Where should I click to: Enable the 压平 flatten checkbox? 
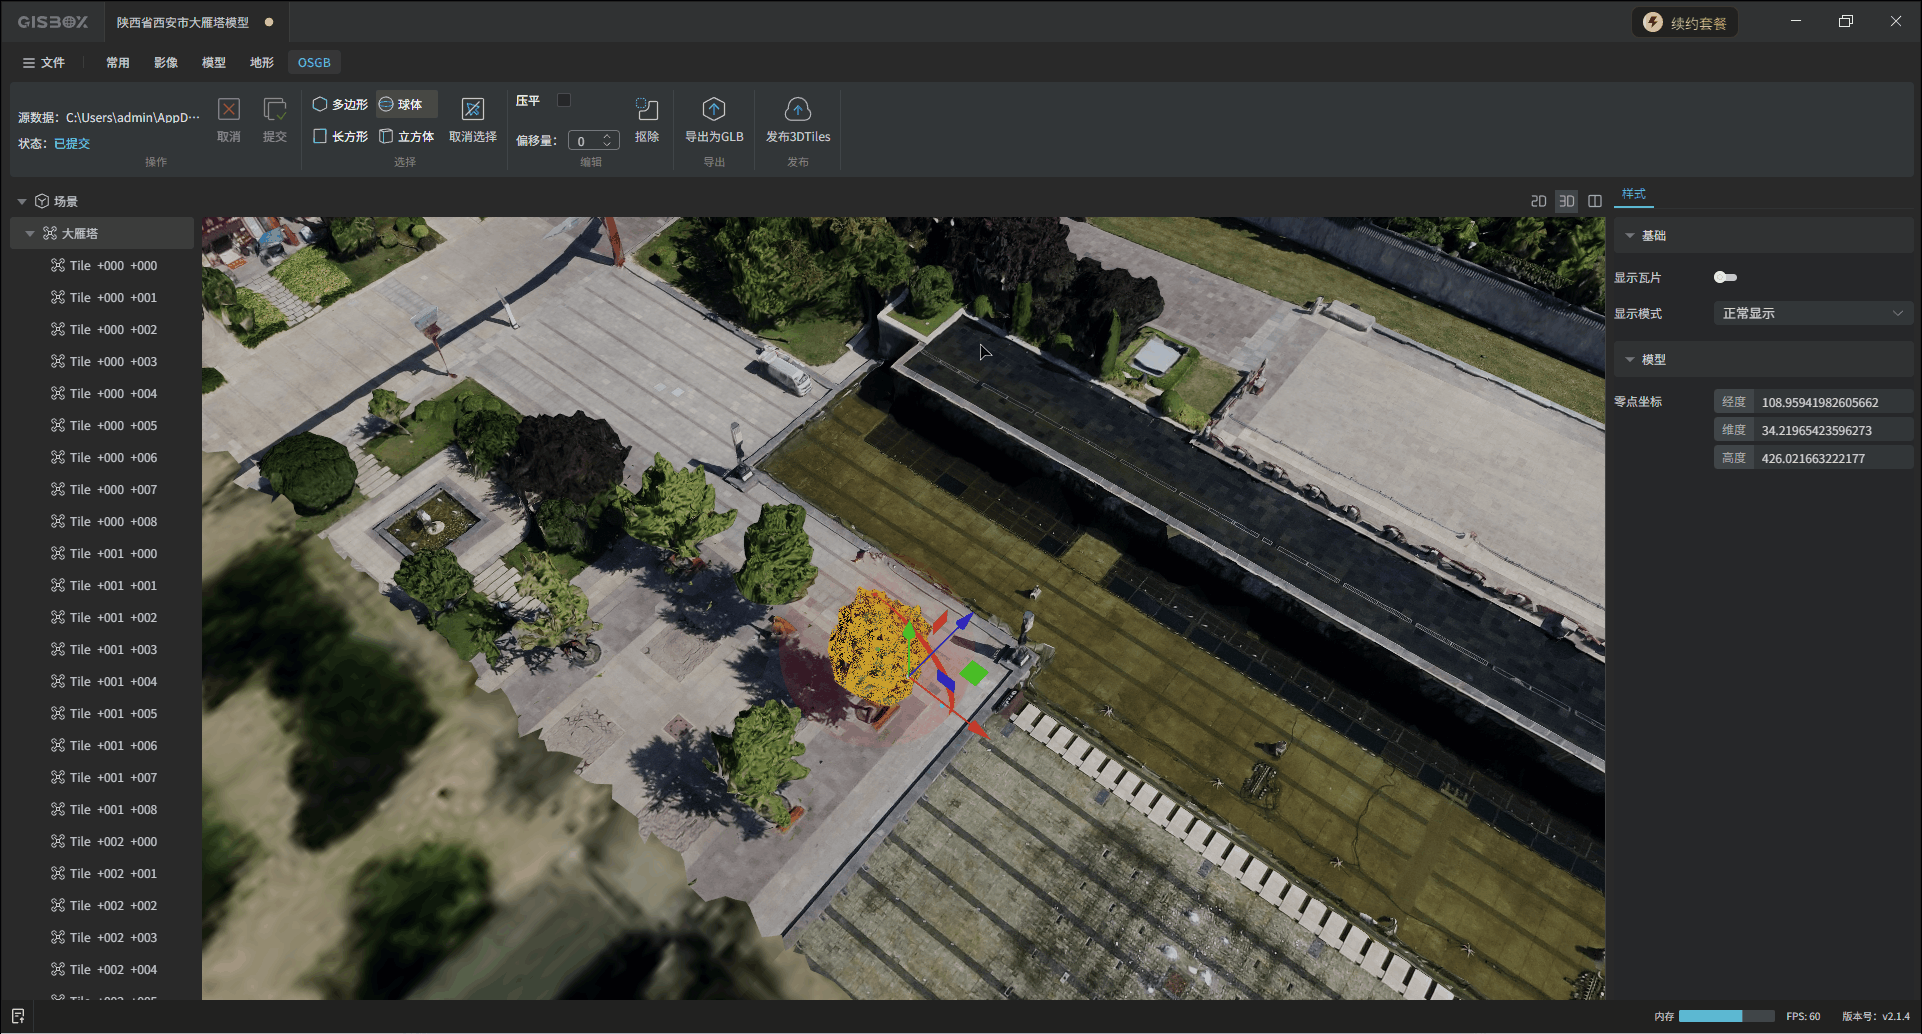564,100
